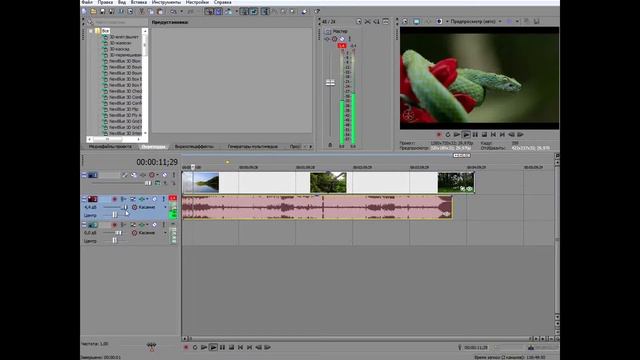Viewport: 640px width, 360px height.
Task: Open the Auto Ripple mode dropdown arrow
Action: click(236, 11)
